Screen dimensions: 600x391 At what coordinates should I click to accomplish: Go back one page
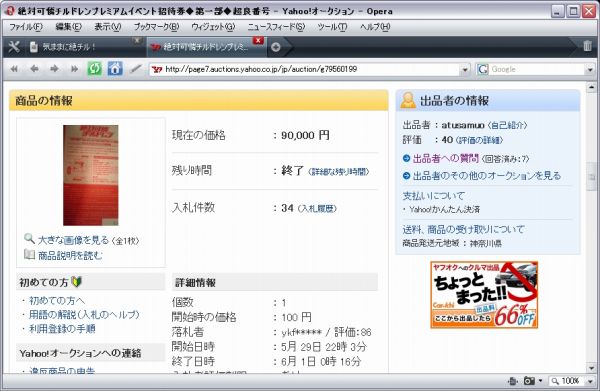coord(34,69)
